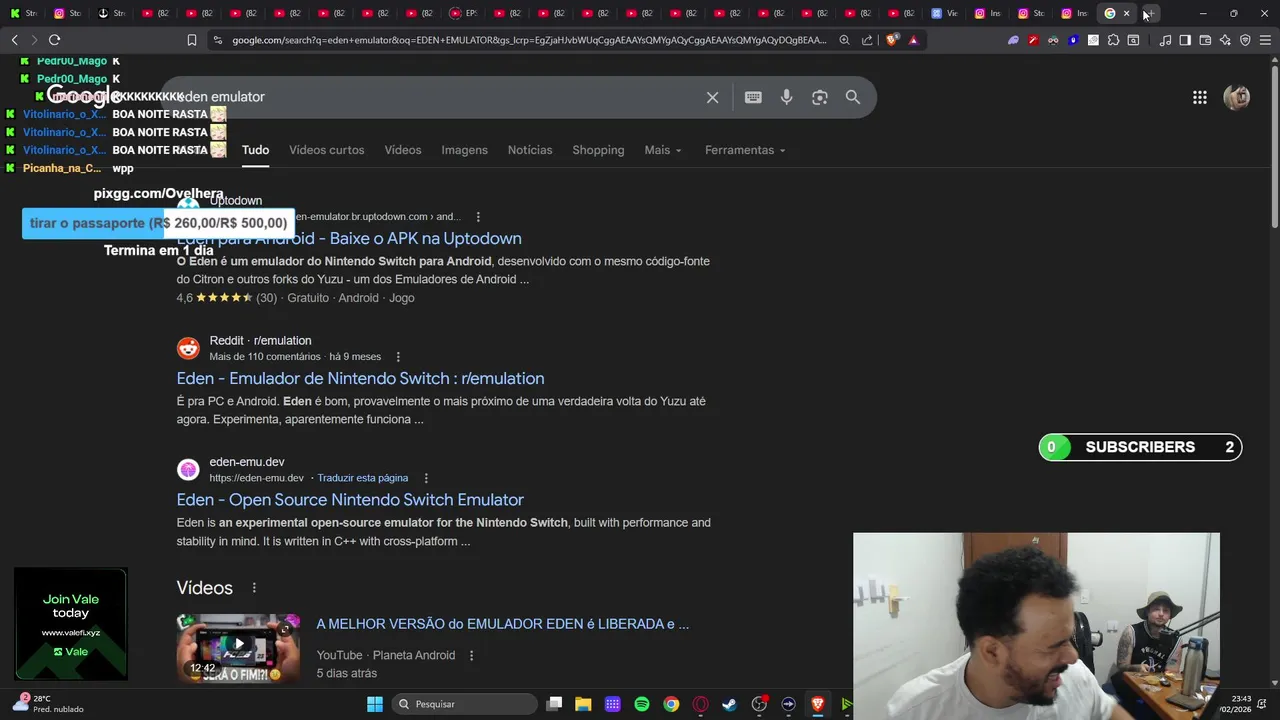Open File Explorer from the taskbar
1280x720 pixels.
(583, 704)
